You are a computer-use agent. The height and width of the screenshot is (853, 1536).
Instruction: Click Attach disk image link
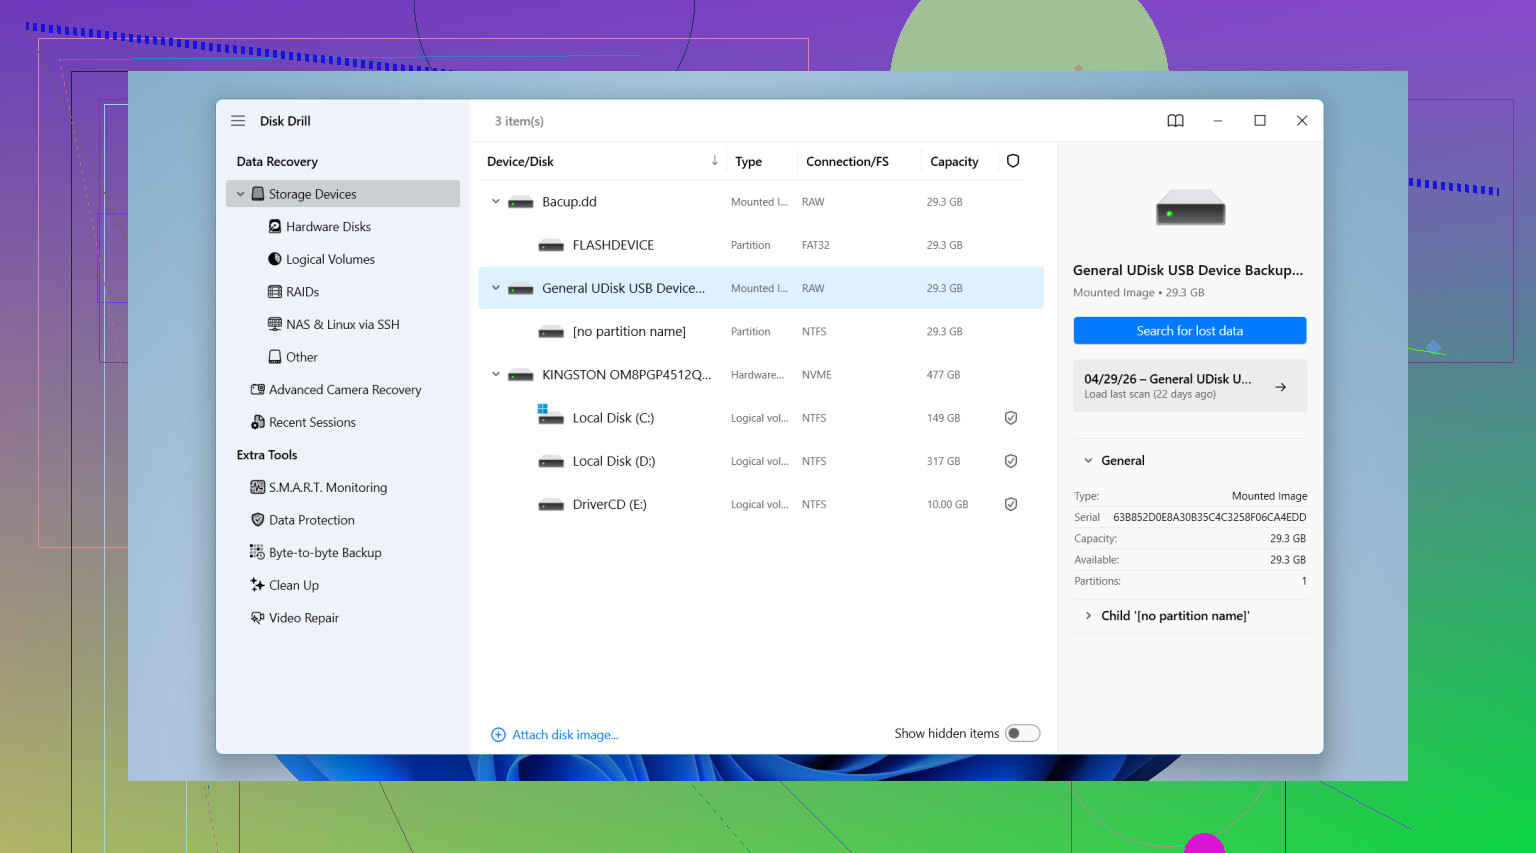pos(565,735)
